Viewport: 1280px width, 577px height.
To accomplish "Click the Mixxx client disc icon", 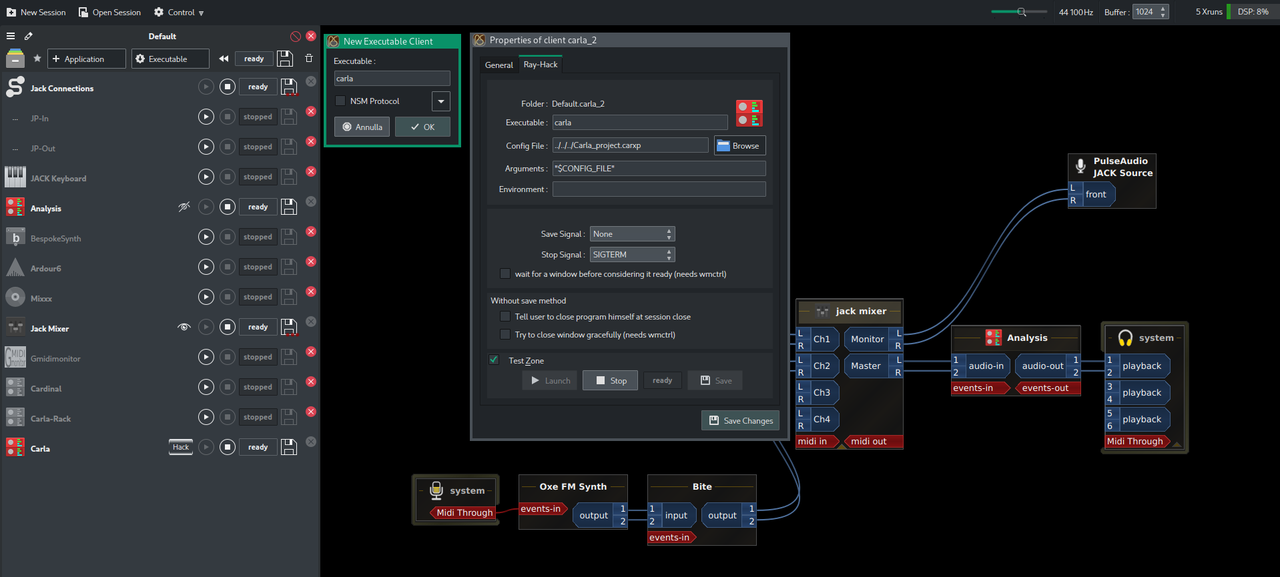I will pos(15,297).
